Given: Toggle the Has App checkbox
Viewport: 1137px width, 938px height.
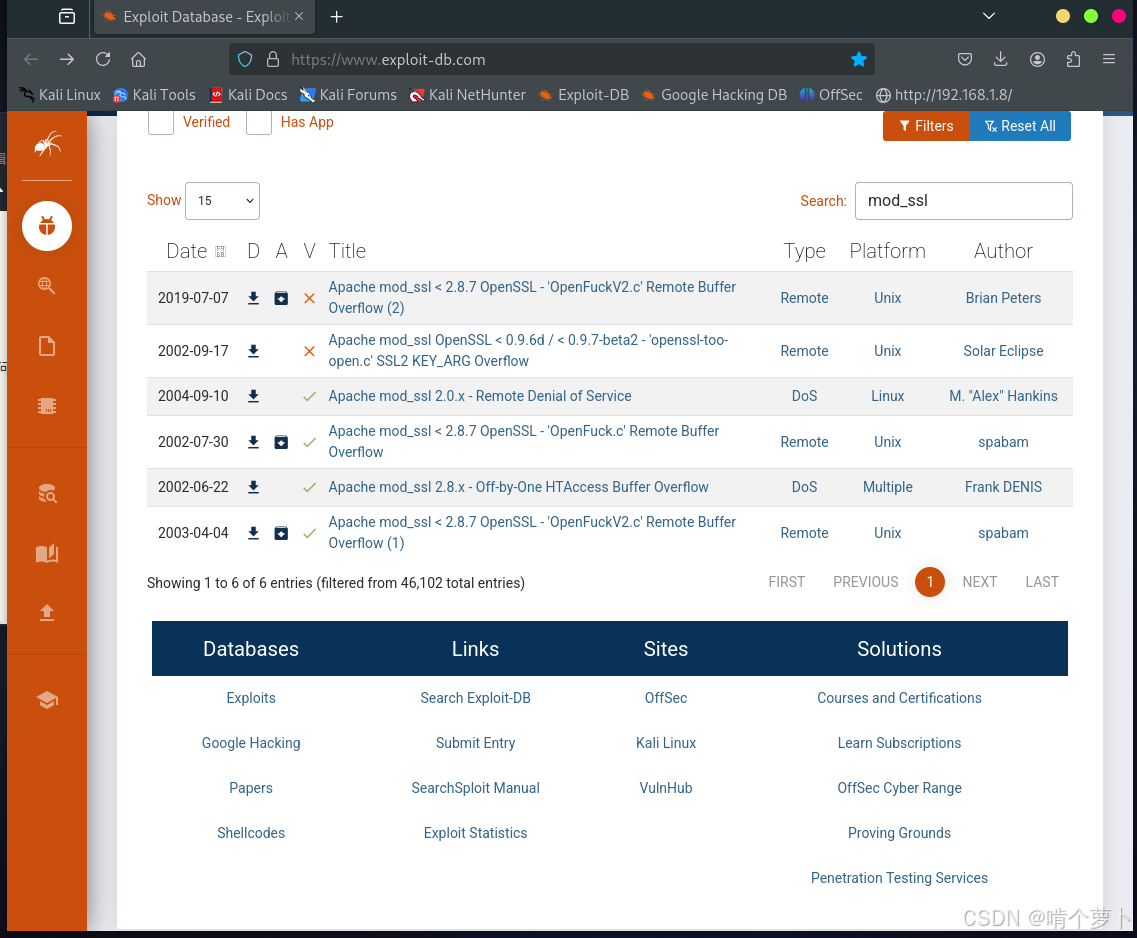Looking at the screenshot, I should click(x=259, y=123).
